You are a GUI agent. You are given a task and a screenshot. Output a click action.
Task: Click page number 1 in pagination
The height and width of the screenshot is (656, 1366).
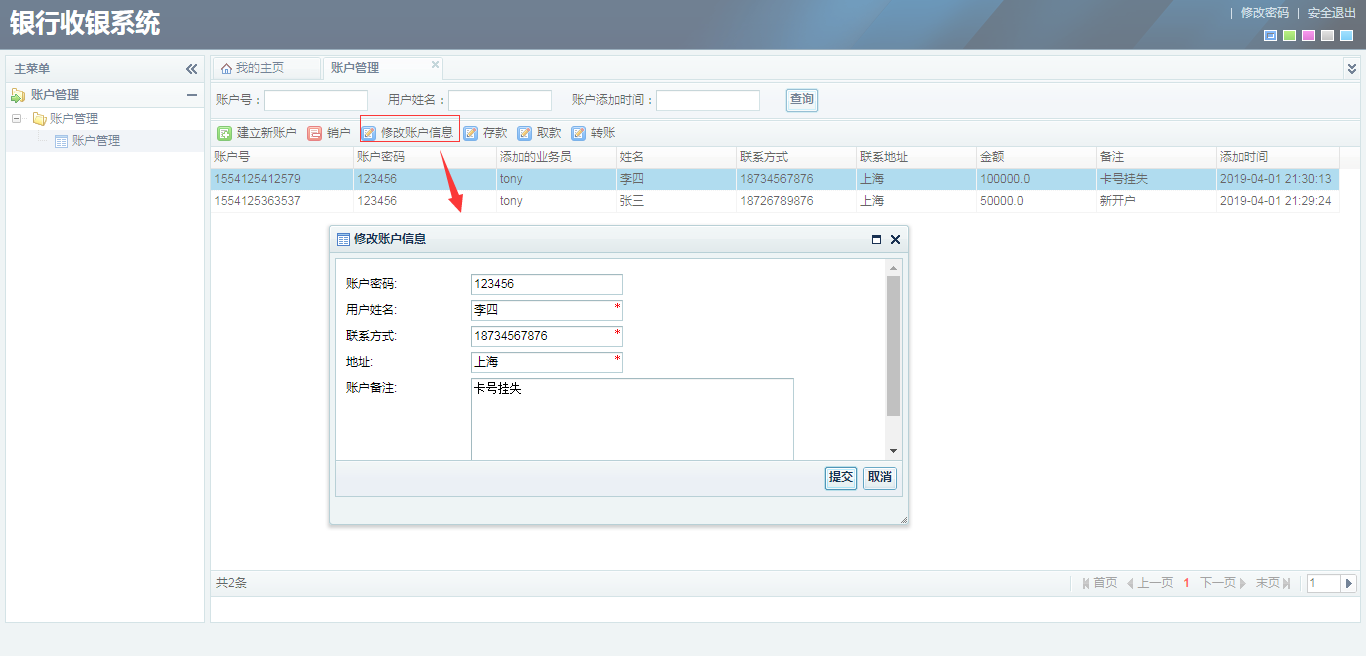[x=1187, y=583]
